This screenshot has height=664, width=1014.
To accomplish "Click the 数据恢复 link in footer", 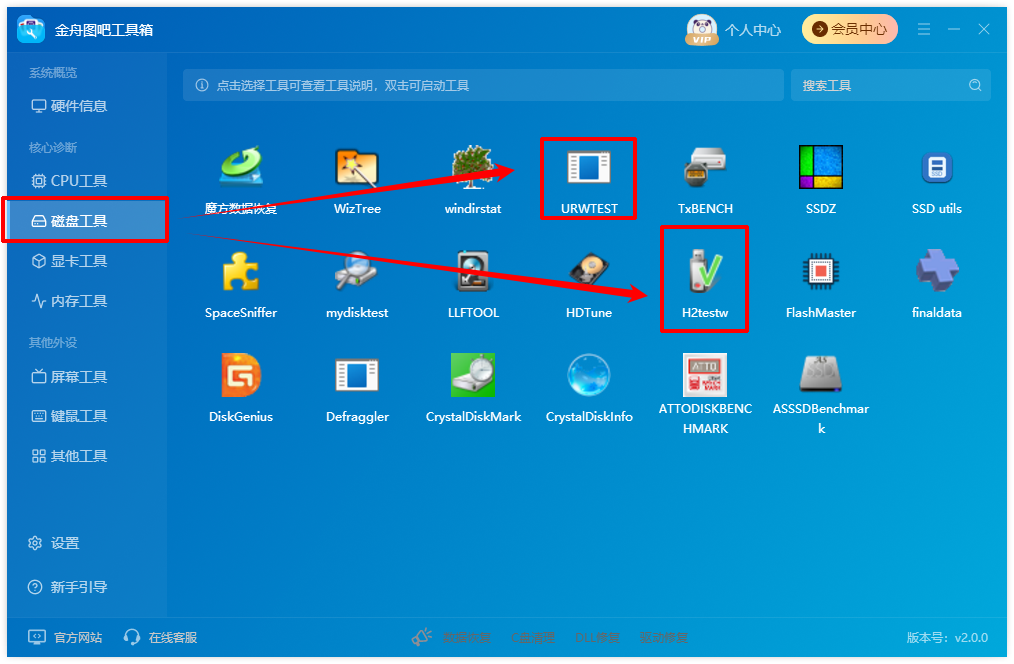I will point(467,637).
